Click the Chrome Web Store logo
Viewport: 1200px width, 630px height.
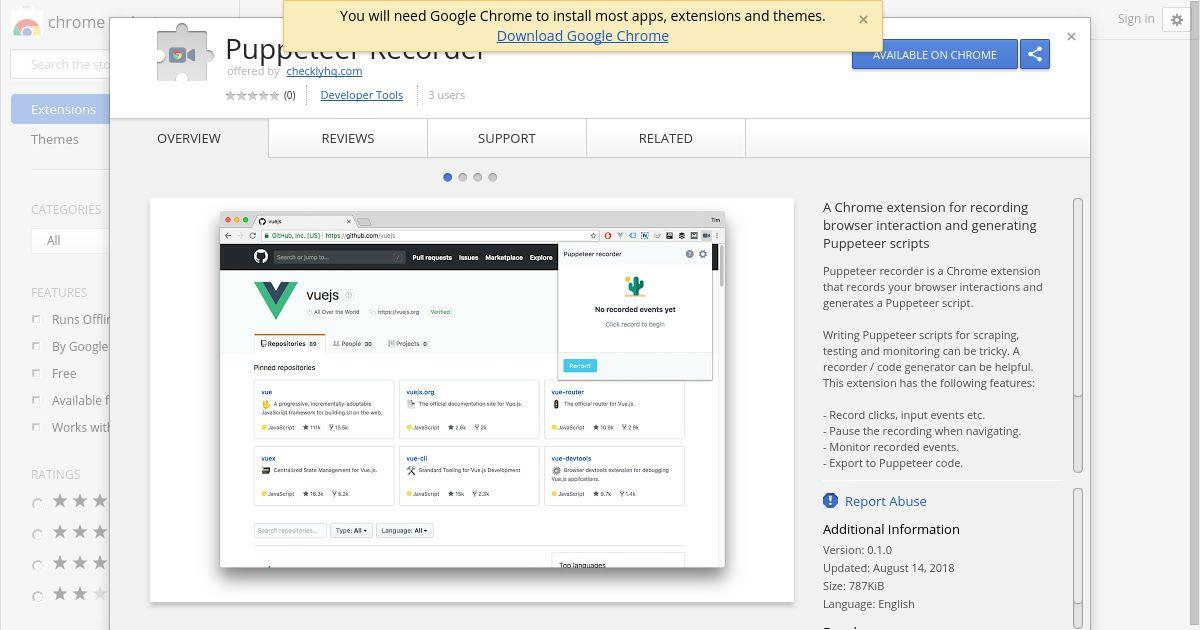click(26, 24)
